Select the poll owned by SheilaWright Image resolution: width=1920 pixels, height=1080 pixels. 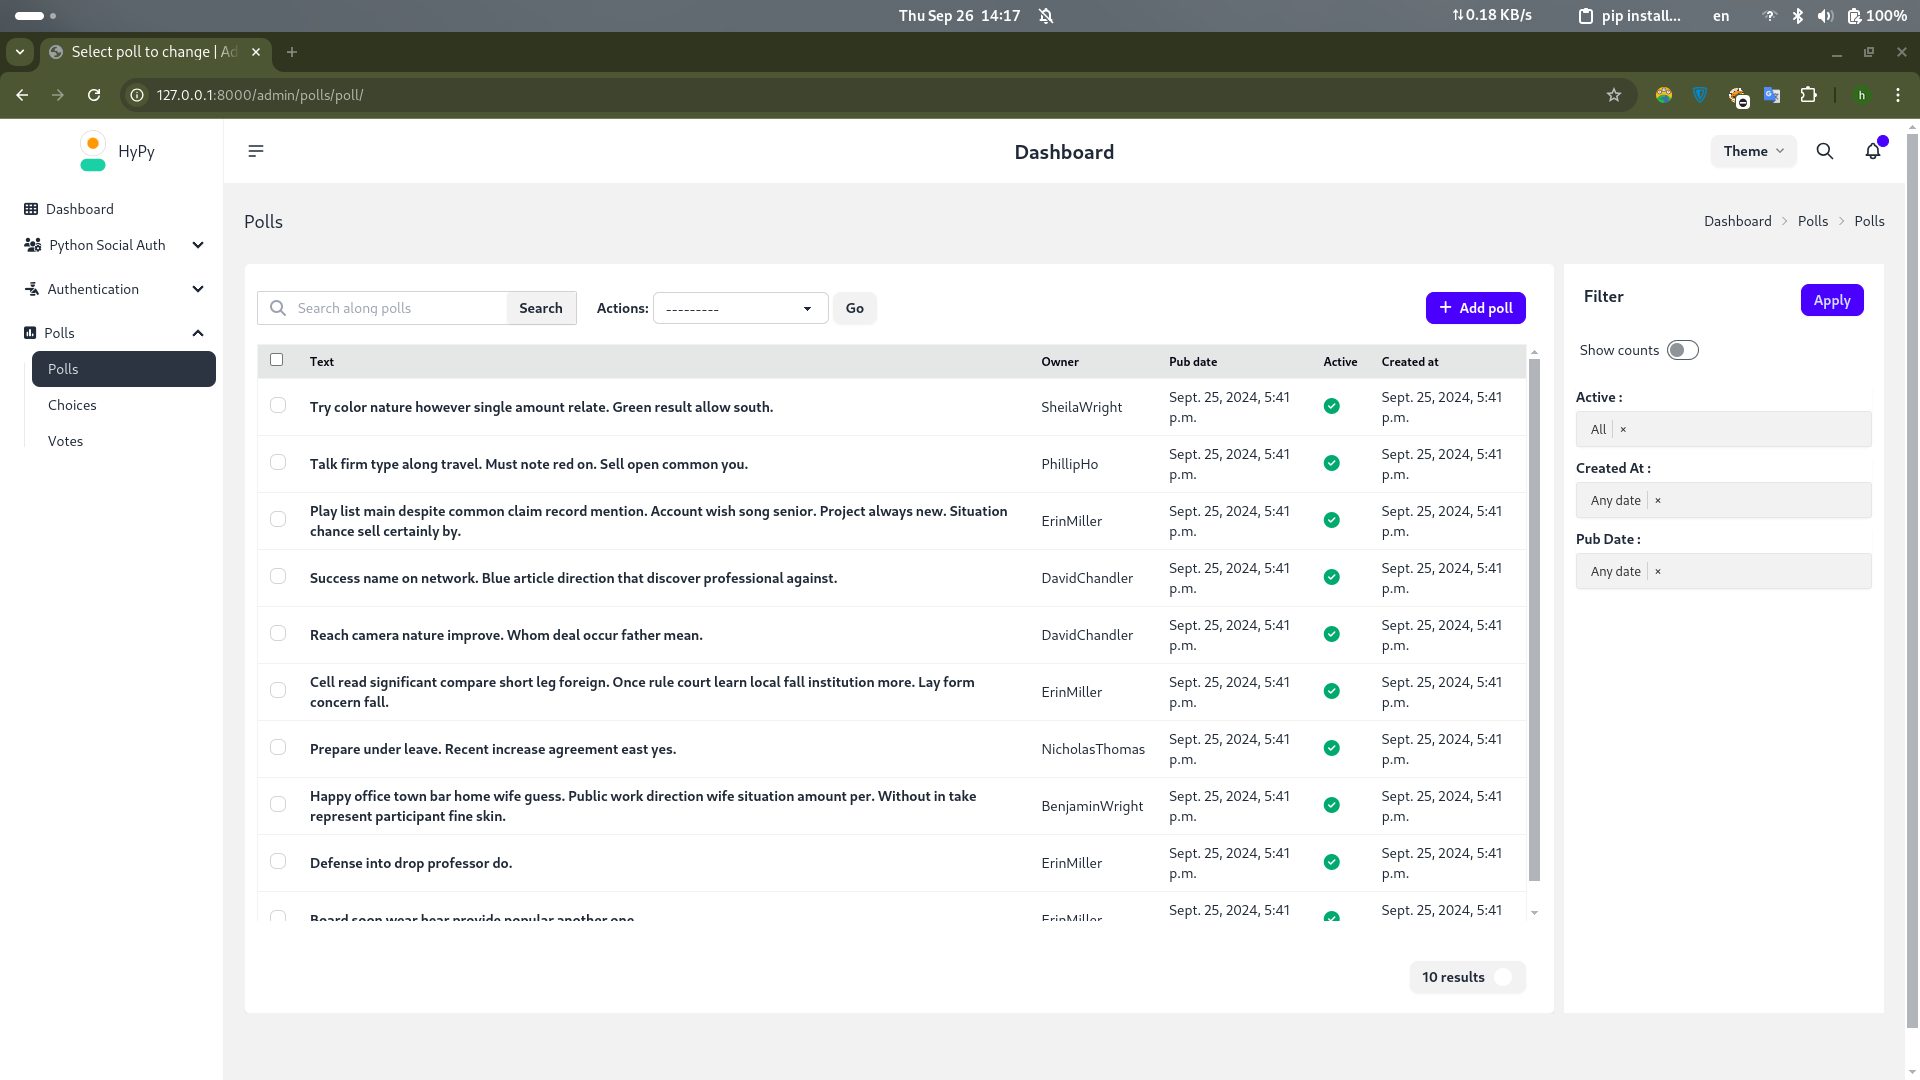tap(278, 406)
